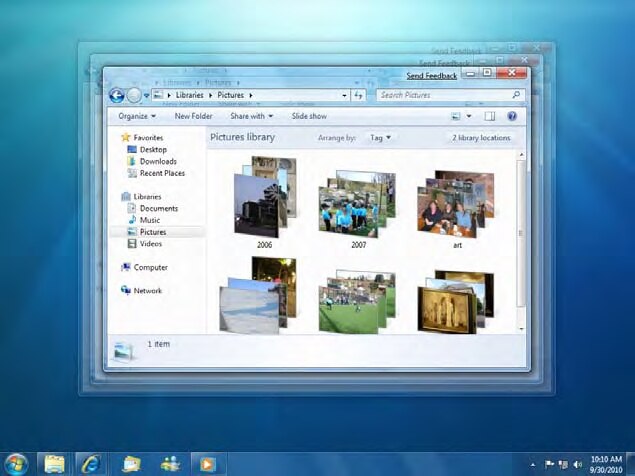Screen dimensions: 635x476
Task: Click the taskbar clock 10:10 AM
Action: pos(606,459)
